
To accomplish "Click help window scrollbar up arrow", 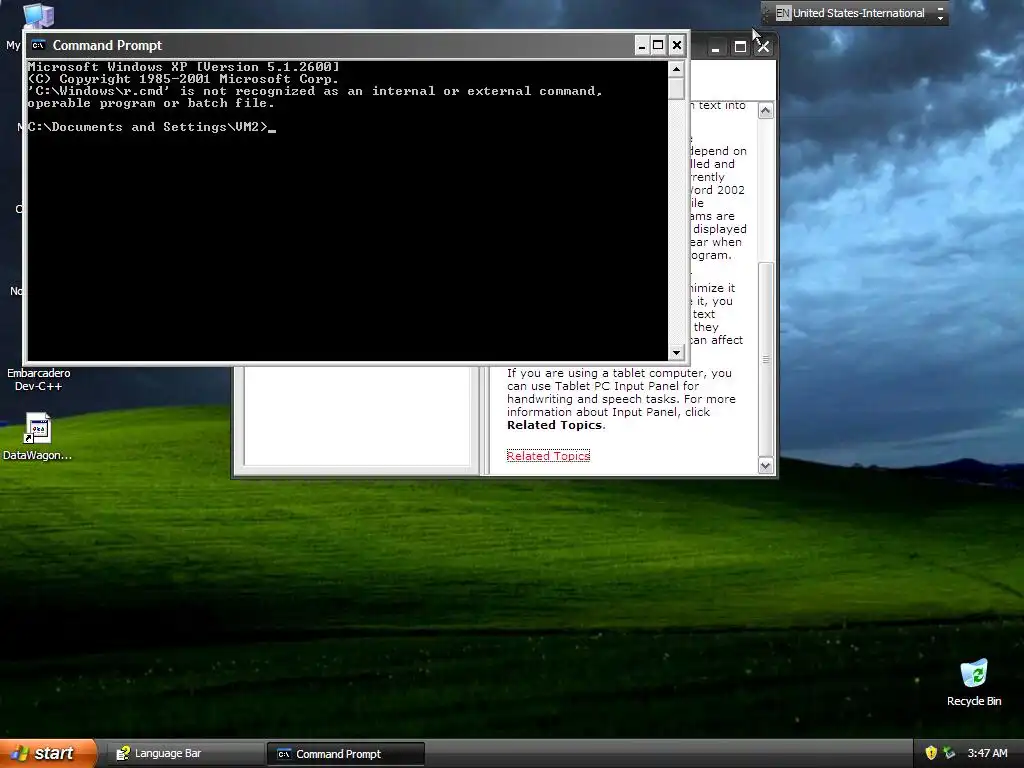I will pyautogui.click(x=765, y=110).
